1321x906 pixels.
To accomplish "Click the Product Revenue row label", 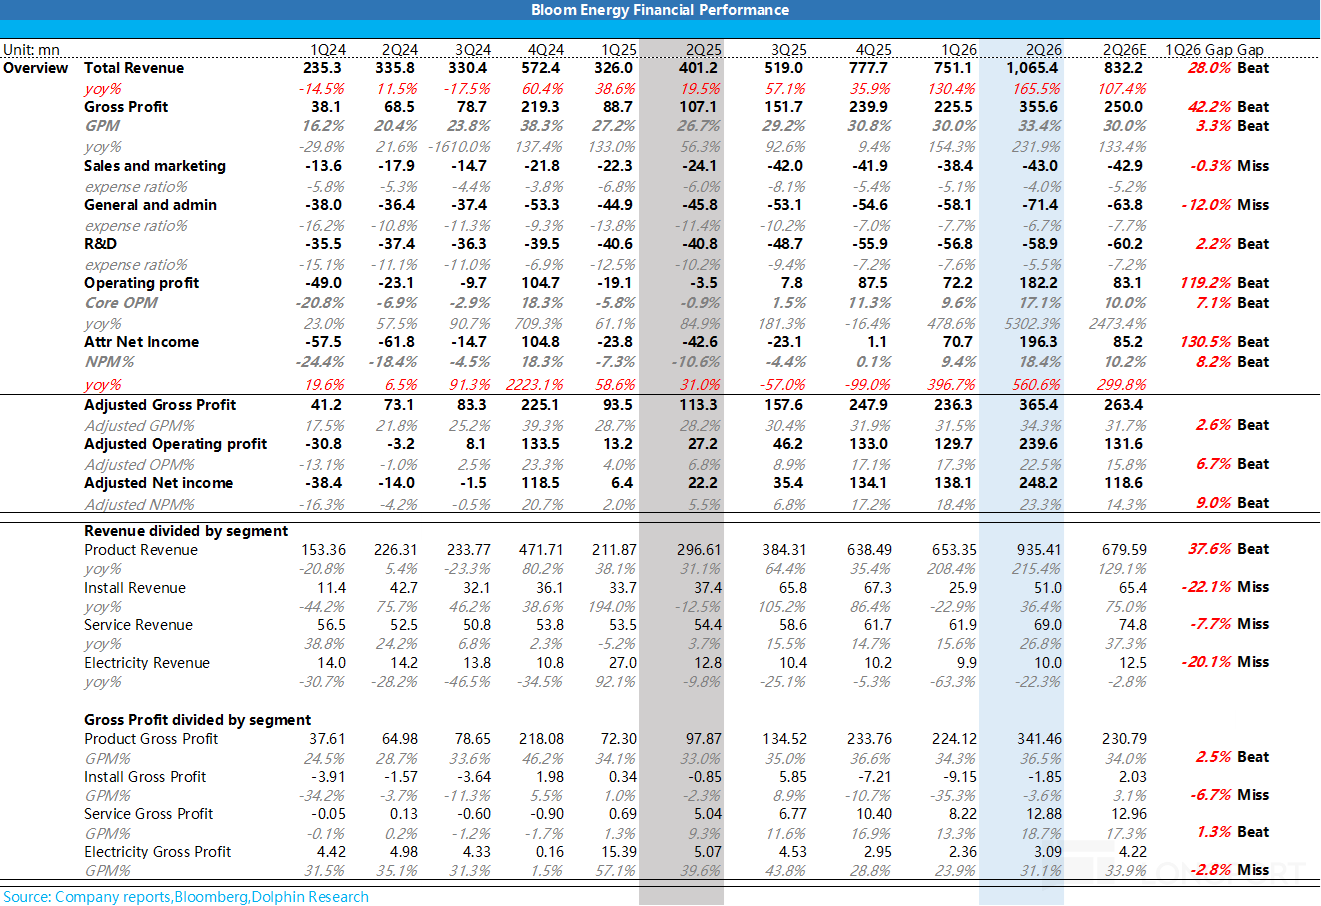I will coord(141,550).
